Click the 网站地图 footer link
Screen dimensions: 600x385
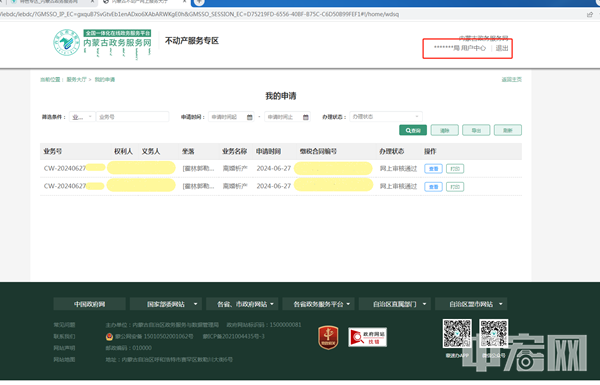point(64,359)
